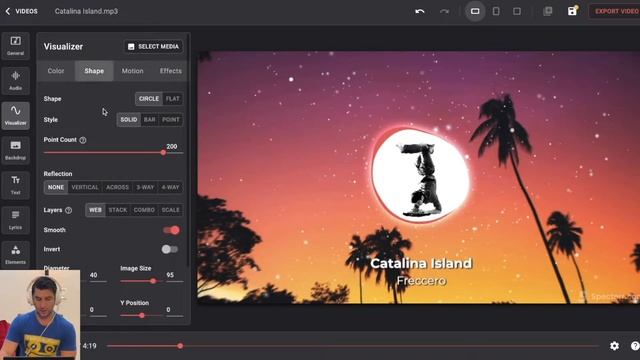Screen dimensions: 640x360
Task: Set layers mode to Stack
Action: [118, 210]
